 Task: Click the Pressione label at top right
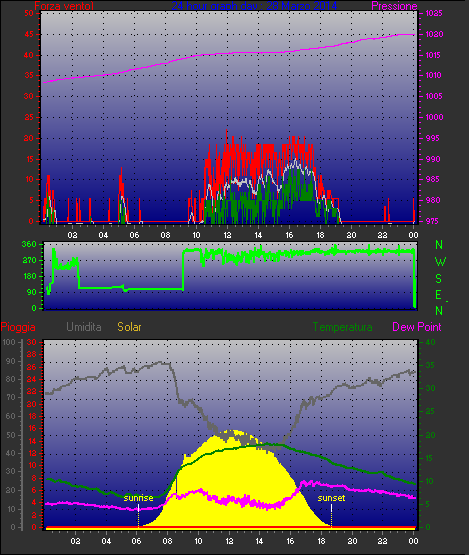coord(394,6)
